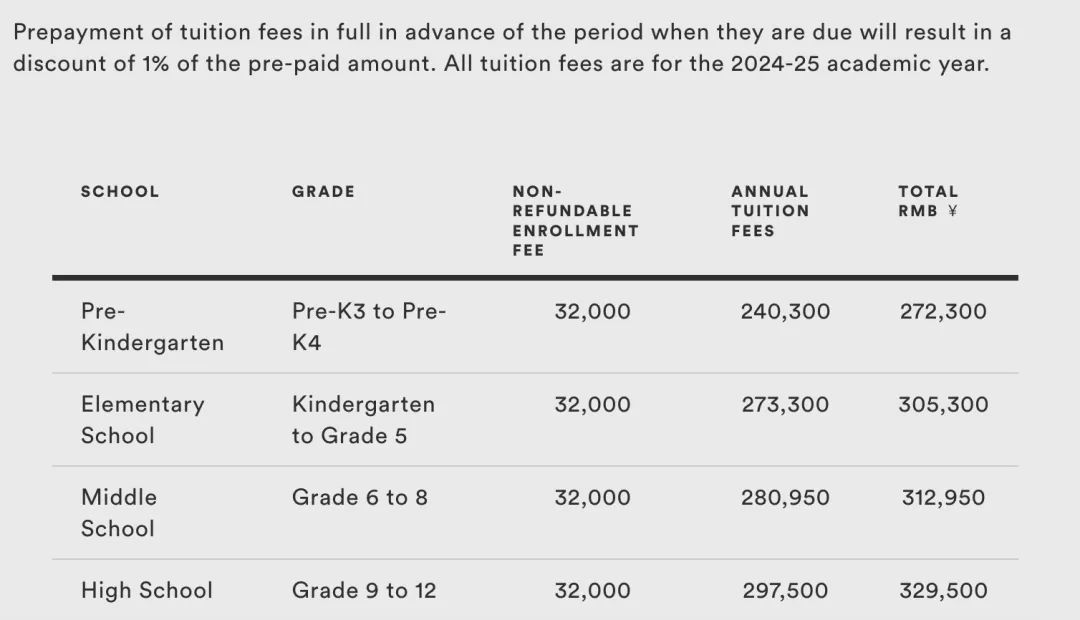Select the Pre-Kindergarten school cell

click(x=152, y=327)
